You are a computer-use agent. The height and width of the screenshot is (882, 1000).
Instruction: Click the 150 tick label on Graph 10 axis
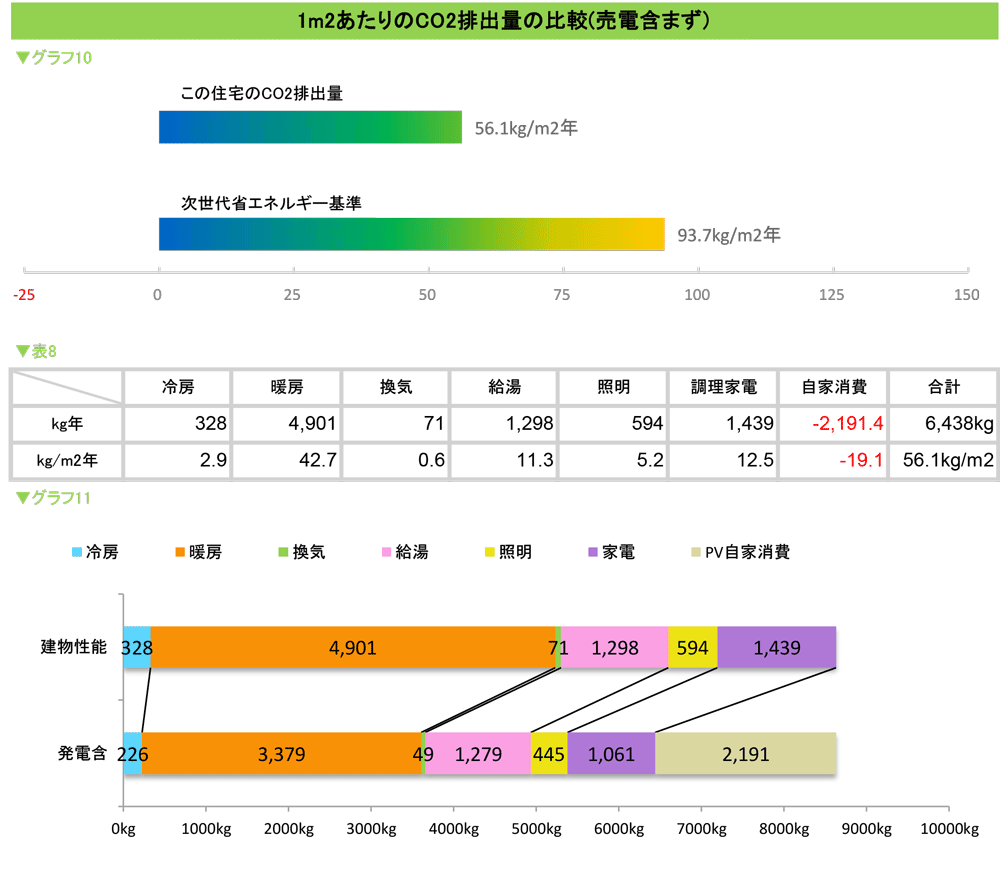pos(967,295)
